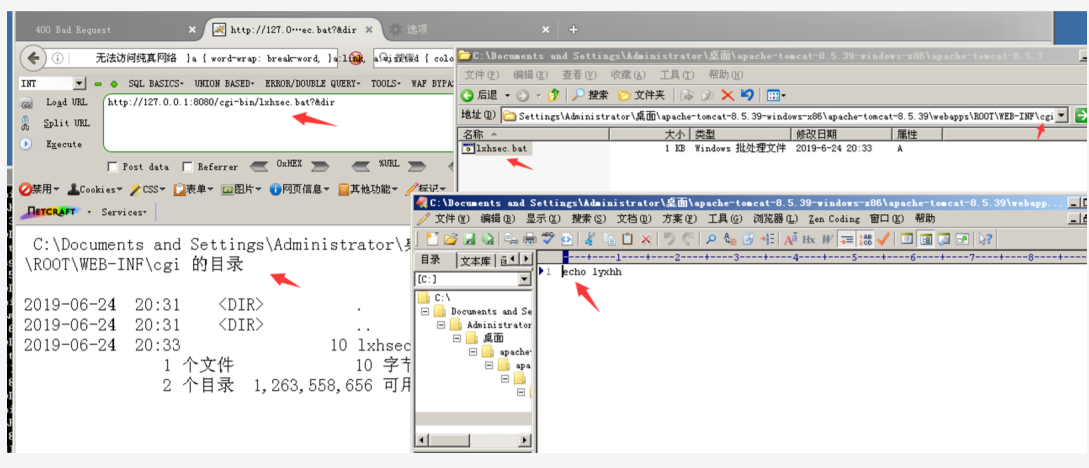This screenshot has height=468, width=1089.
Task: Open the UNION BASED dropdown menu
Action: 224,84
